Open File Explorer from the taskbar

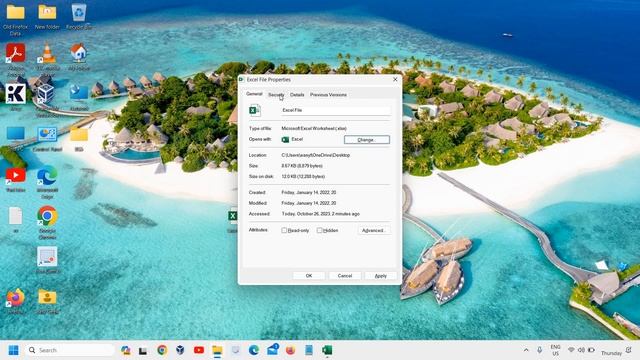(217, 350)
